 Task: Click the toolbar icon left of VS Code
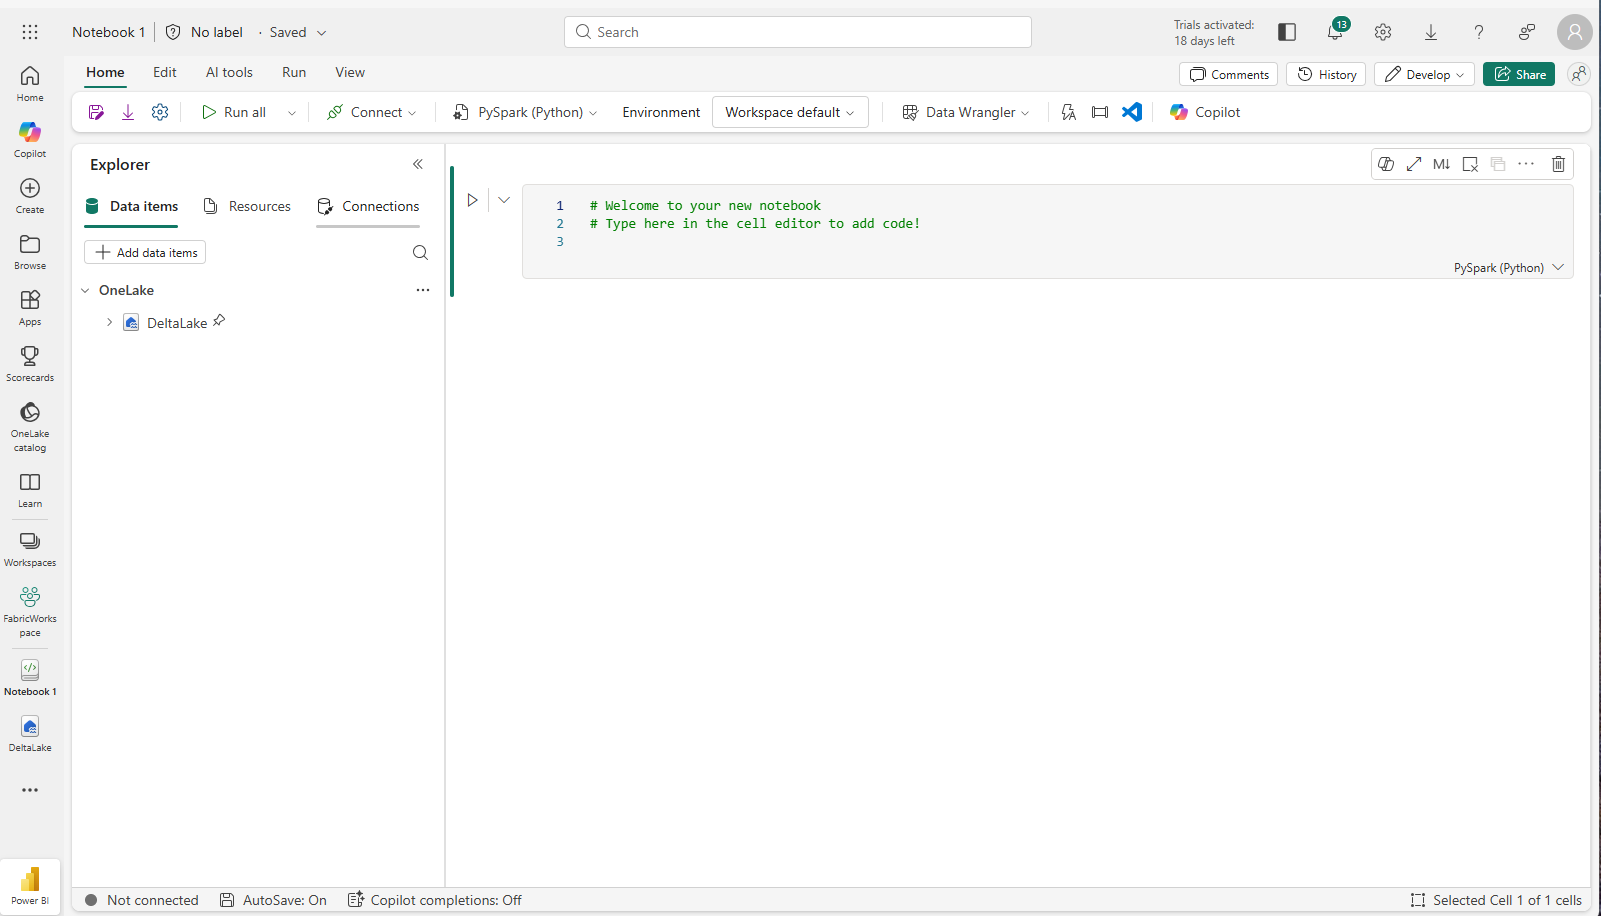click(1100, 112)
